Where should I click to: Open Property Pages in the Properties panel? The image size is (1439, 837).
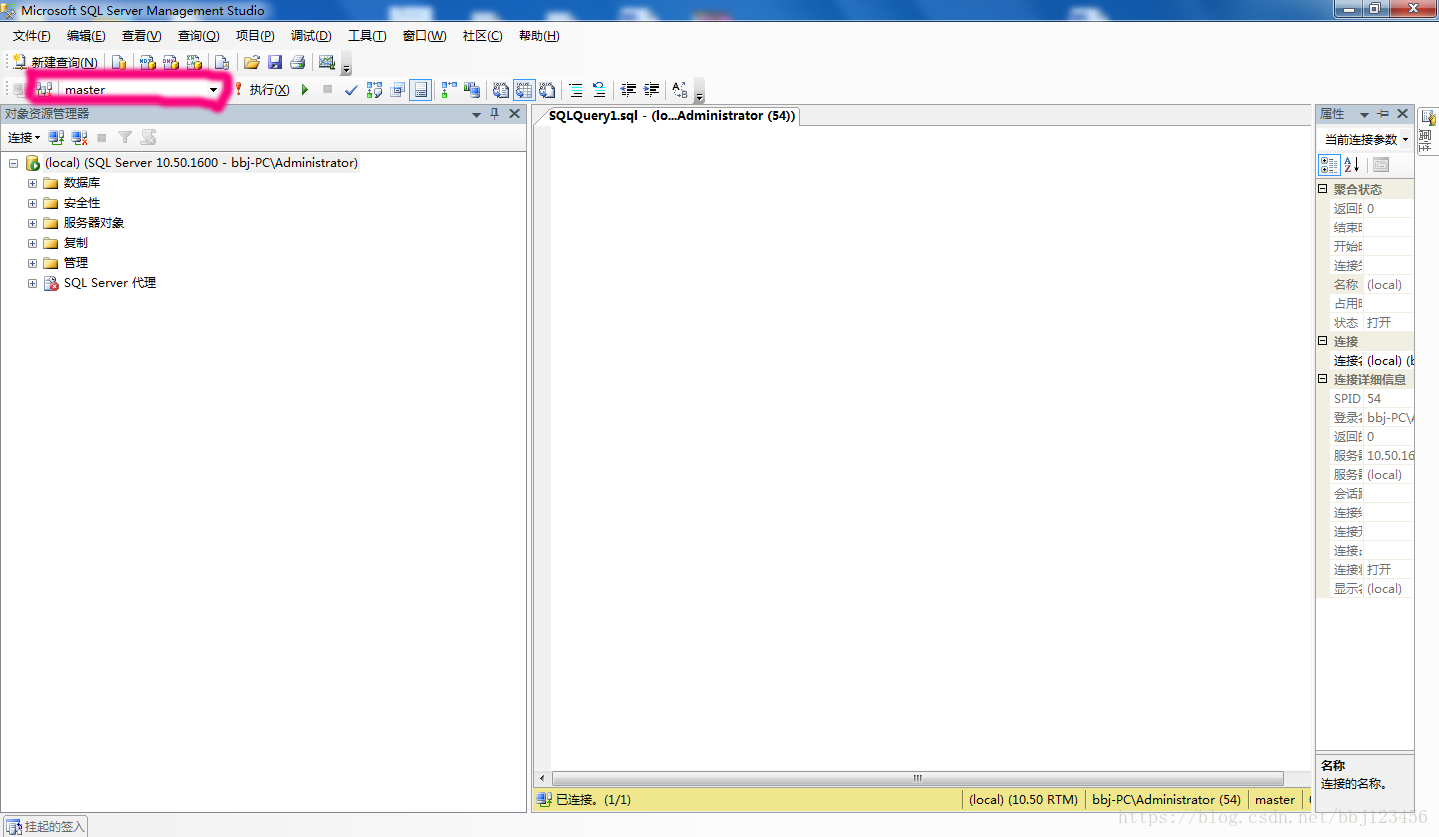coord(1381,165)
